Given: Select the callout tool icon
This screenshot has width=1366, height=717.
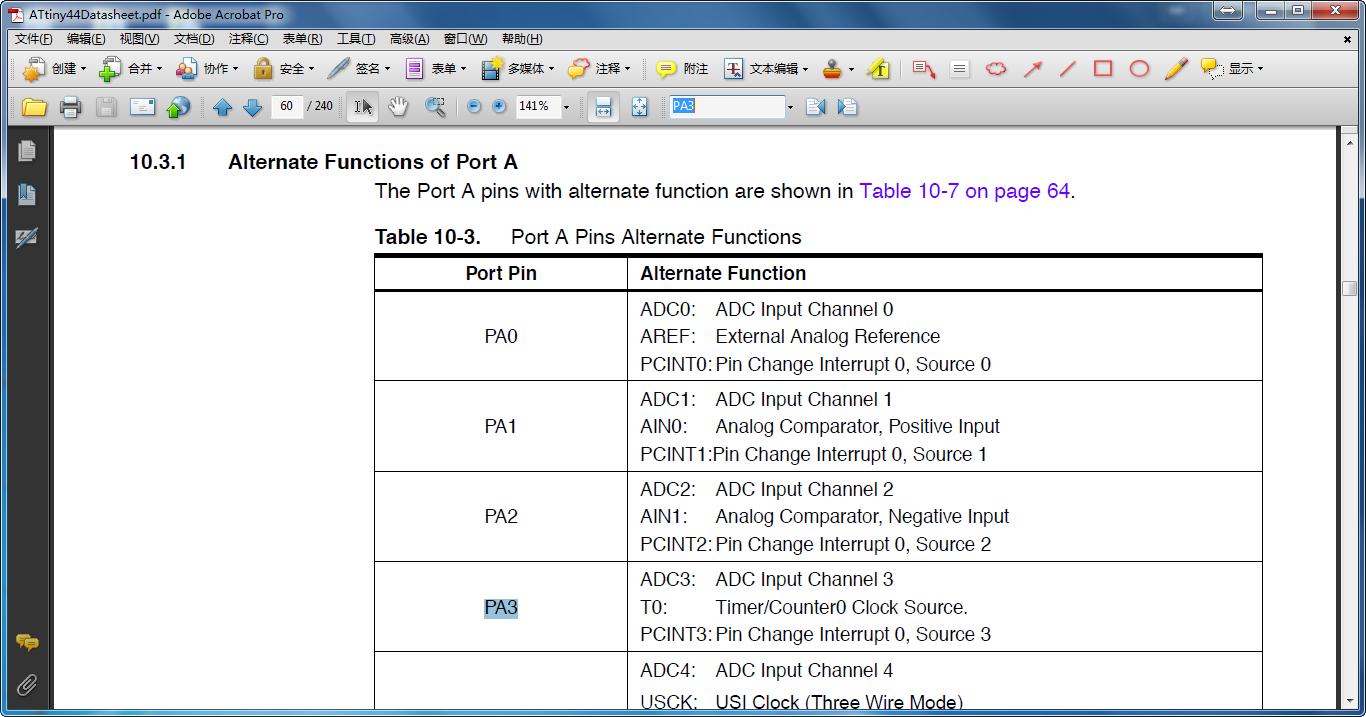Looking at the screenshot, I should click(923, 69).
